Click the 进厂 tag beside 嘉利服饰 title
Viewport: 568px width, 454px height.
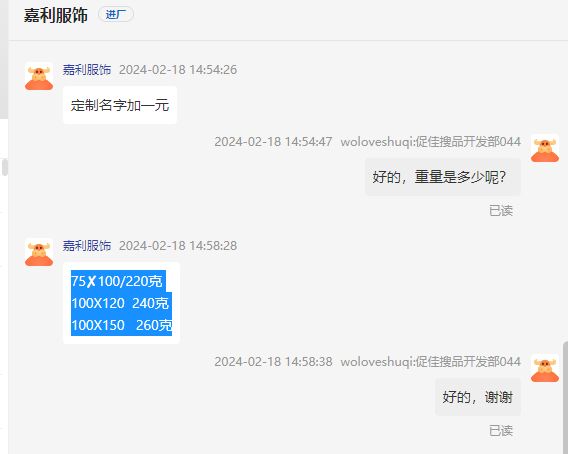(116, 14)
